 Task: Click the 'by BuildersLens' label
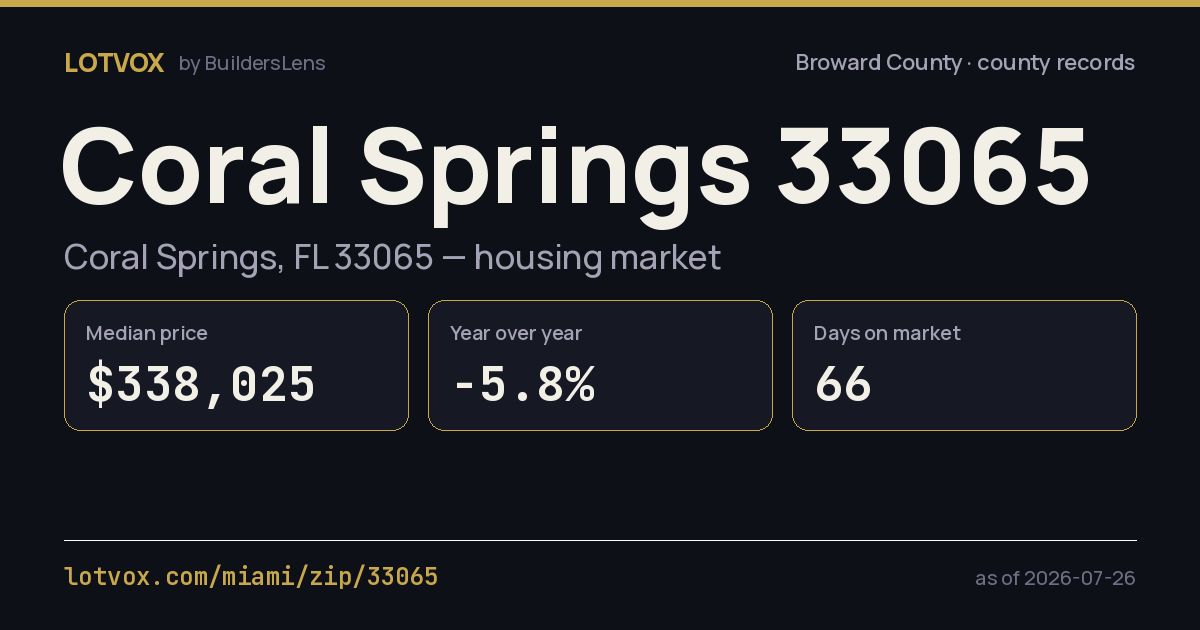coord(252,63)
